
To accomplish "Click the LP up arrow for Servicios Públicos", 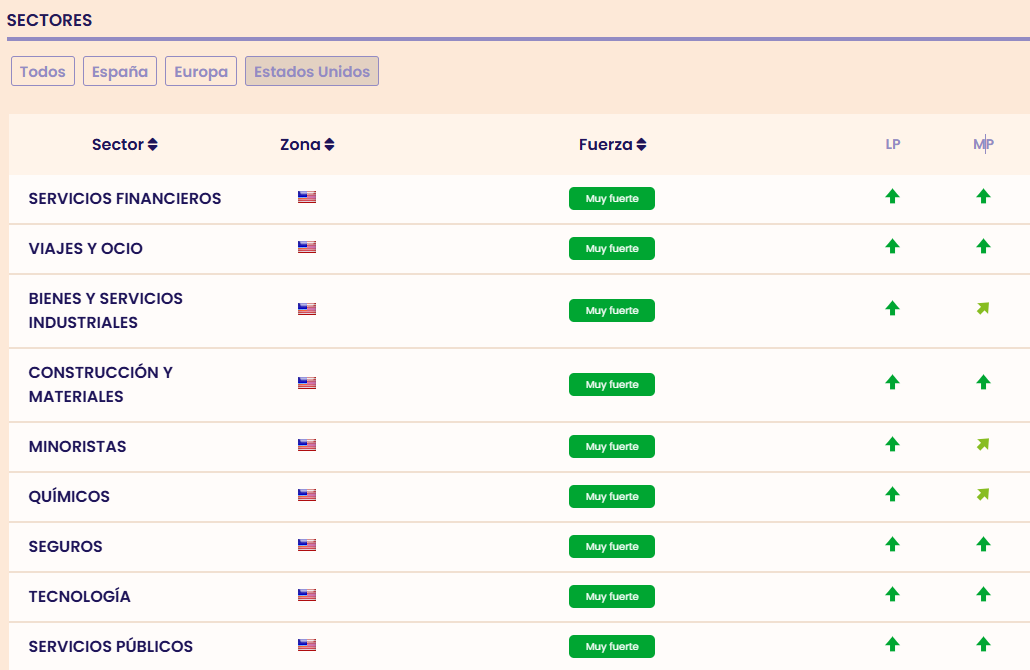I will [892, 644].
